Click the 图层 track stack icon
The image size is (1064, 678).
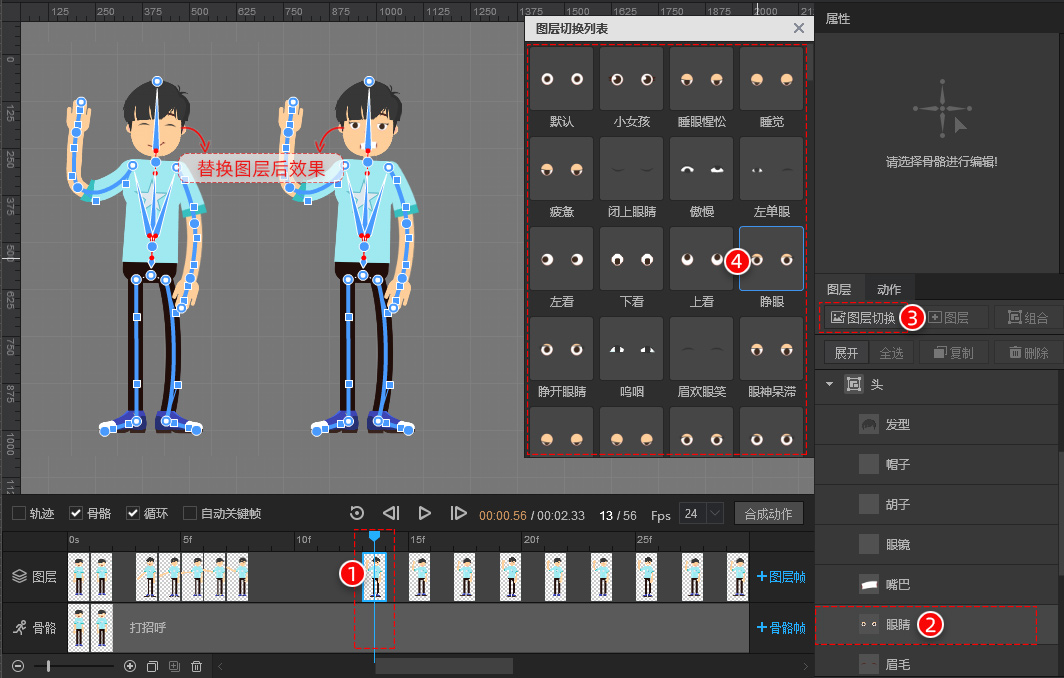click(20, 577)
